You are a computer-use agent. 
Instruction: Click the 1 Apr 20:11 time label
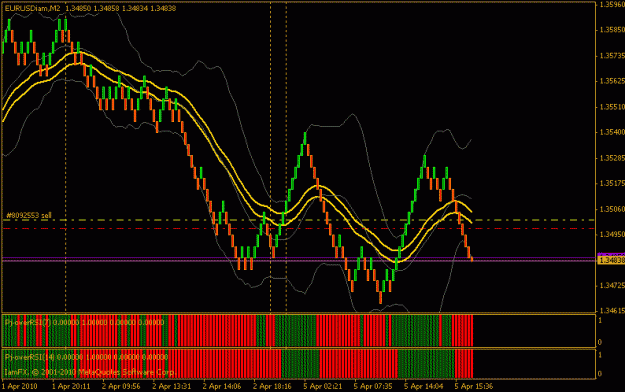[71, 386]
